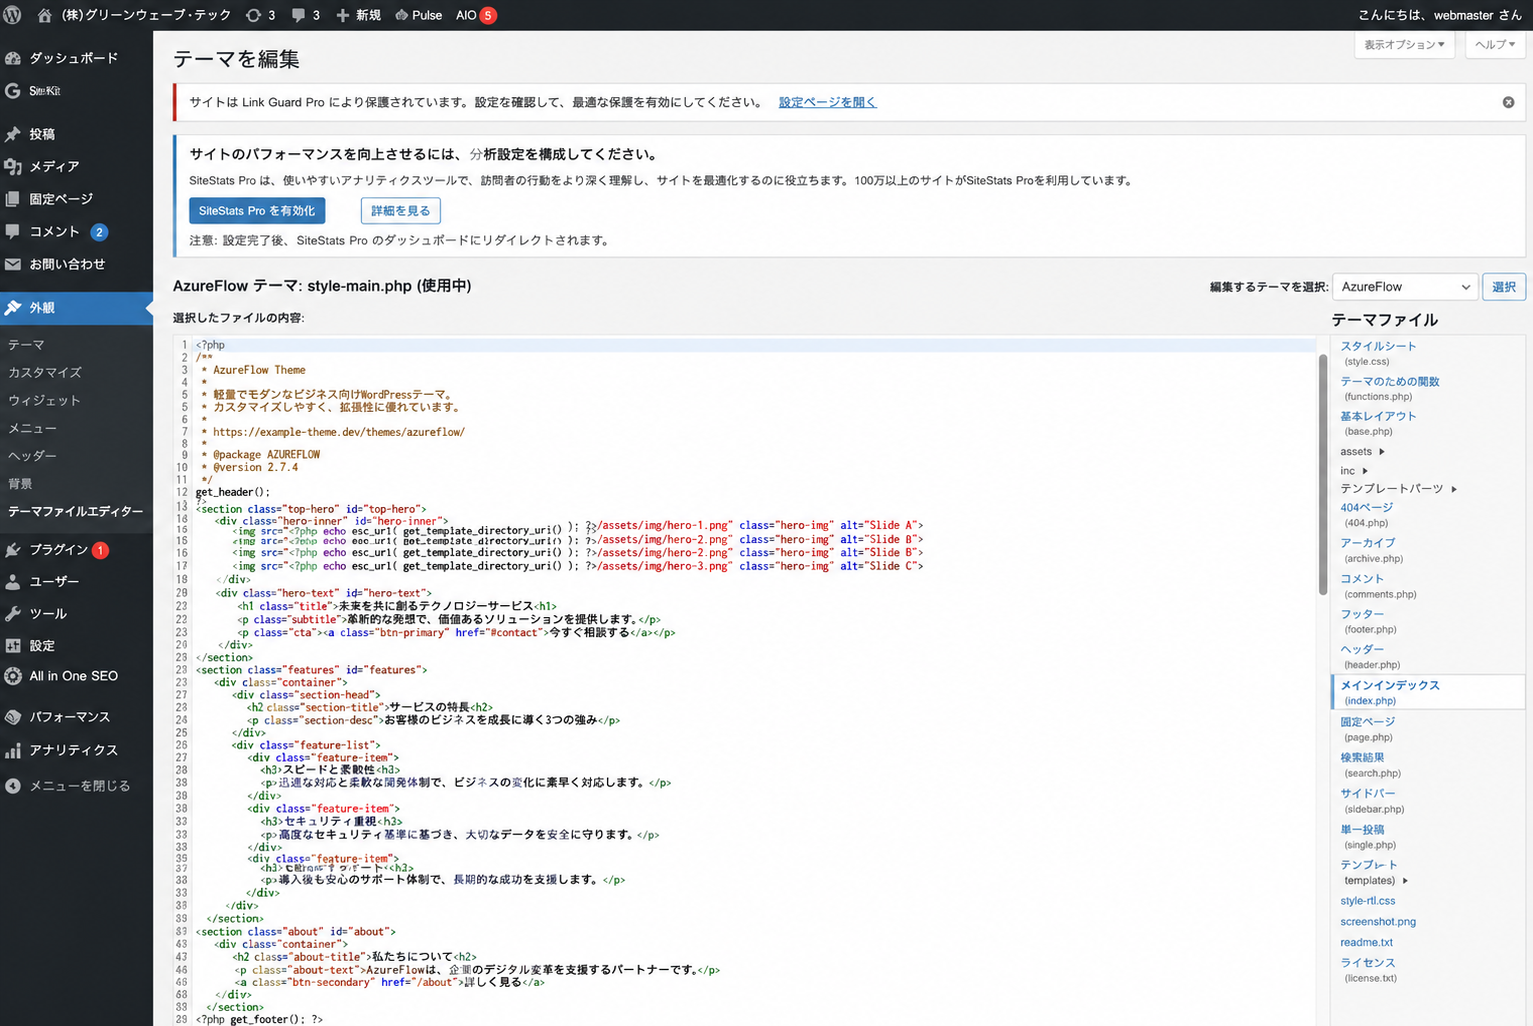Open AIO red notification badge
The image size is (1533, 1026).
488,15
